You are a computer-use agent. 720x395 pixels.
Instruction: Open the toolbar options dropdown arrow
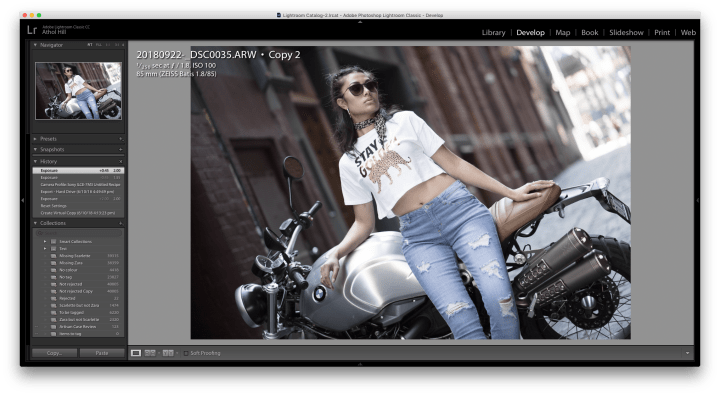pos(687,353)
